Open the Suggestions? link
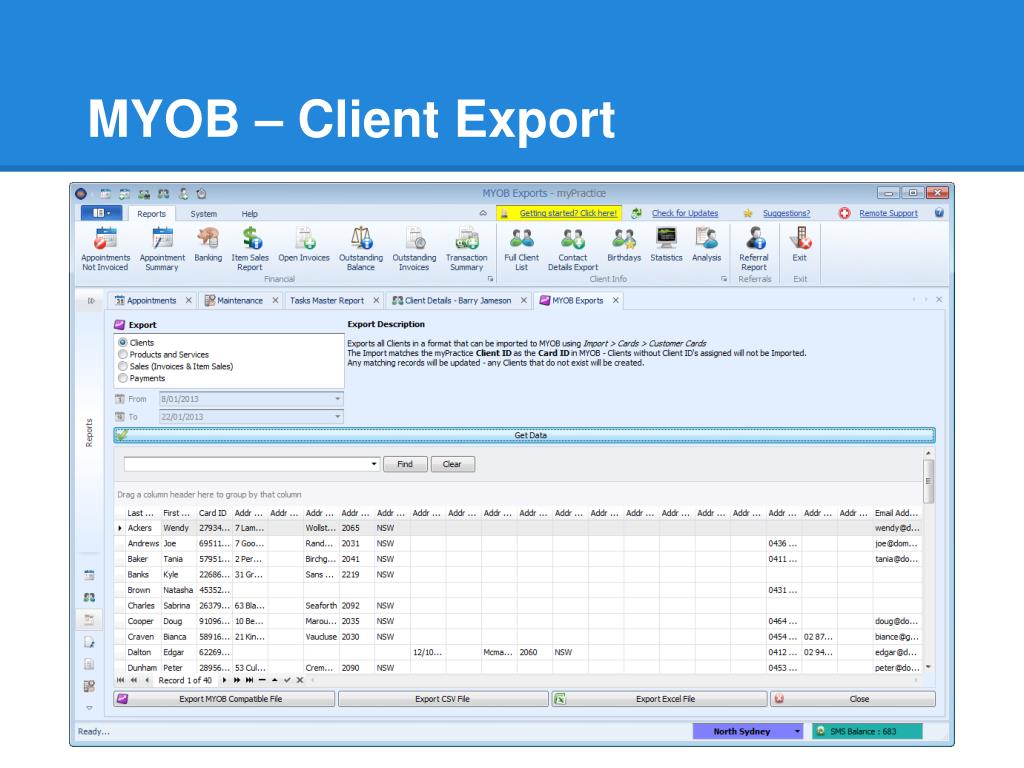This screenshot has height=768, width=1024. pos(786,213)
